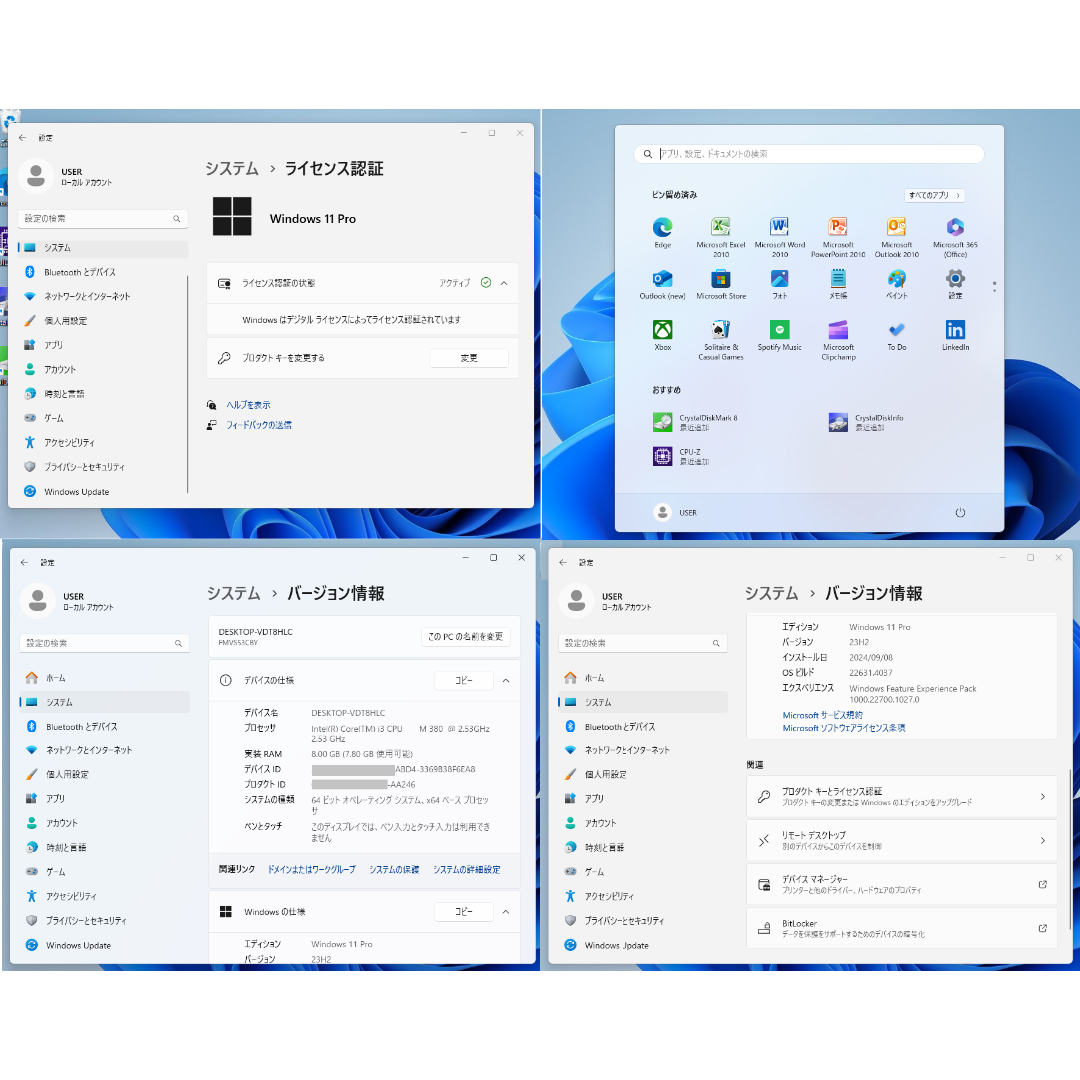The height and width of the screenshot is (1080, 1080).
Task: Copy Windows の仕様 with コピー button
Action: click(x=464, y=911)
